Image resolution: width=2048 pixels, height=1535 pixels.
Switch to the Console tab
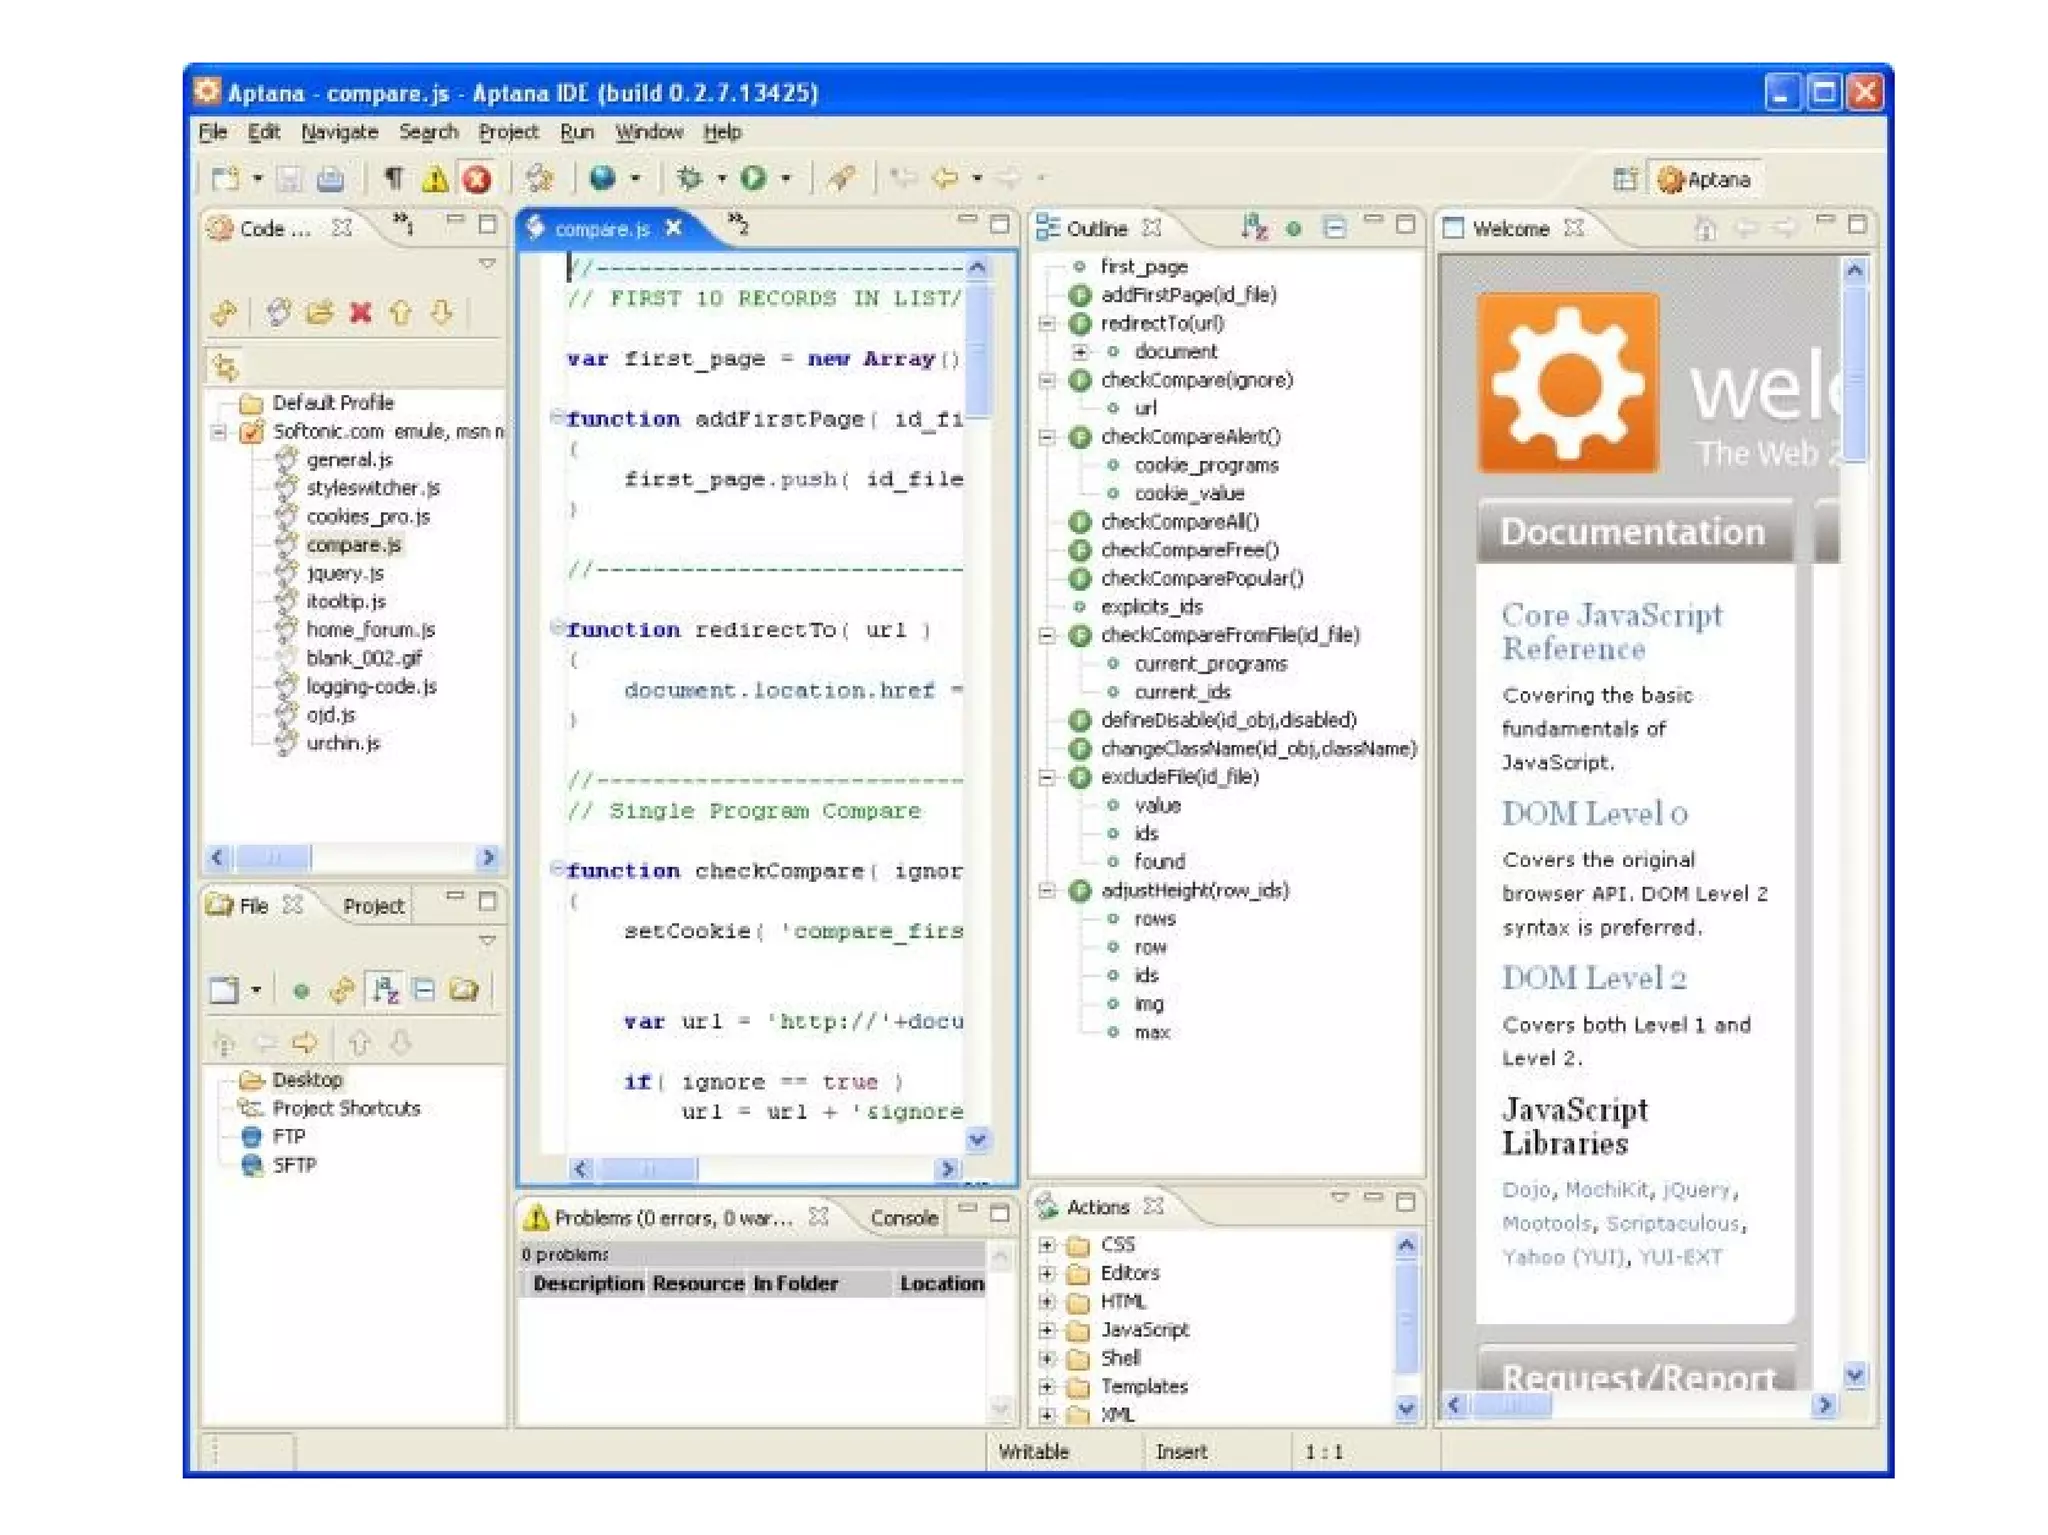pos(904,1218)
